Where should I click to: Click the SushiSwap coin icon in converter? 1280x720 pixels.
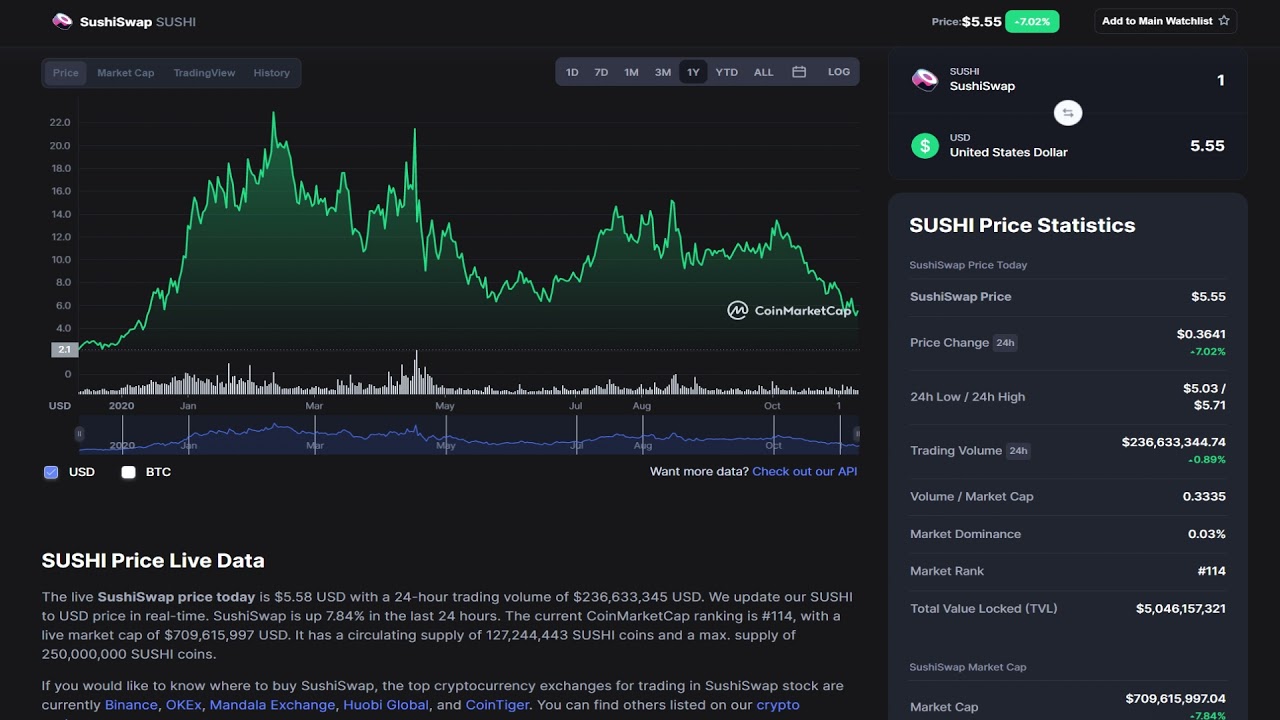tap(925, 79)
